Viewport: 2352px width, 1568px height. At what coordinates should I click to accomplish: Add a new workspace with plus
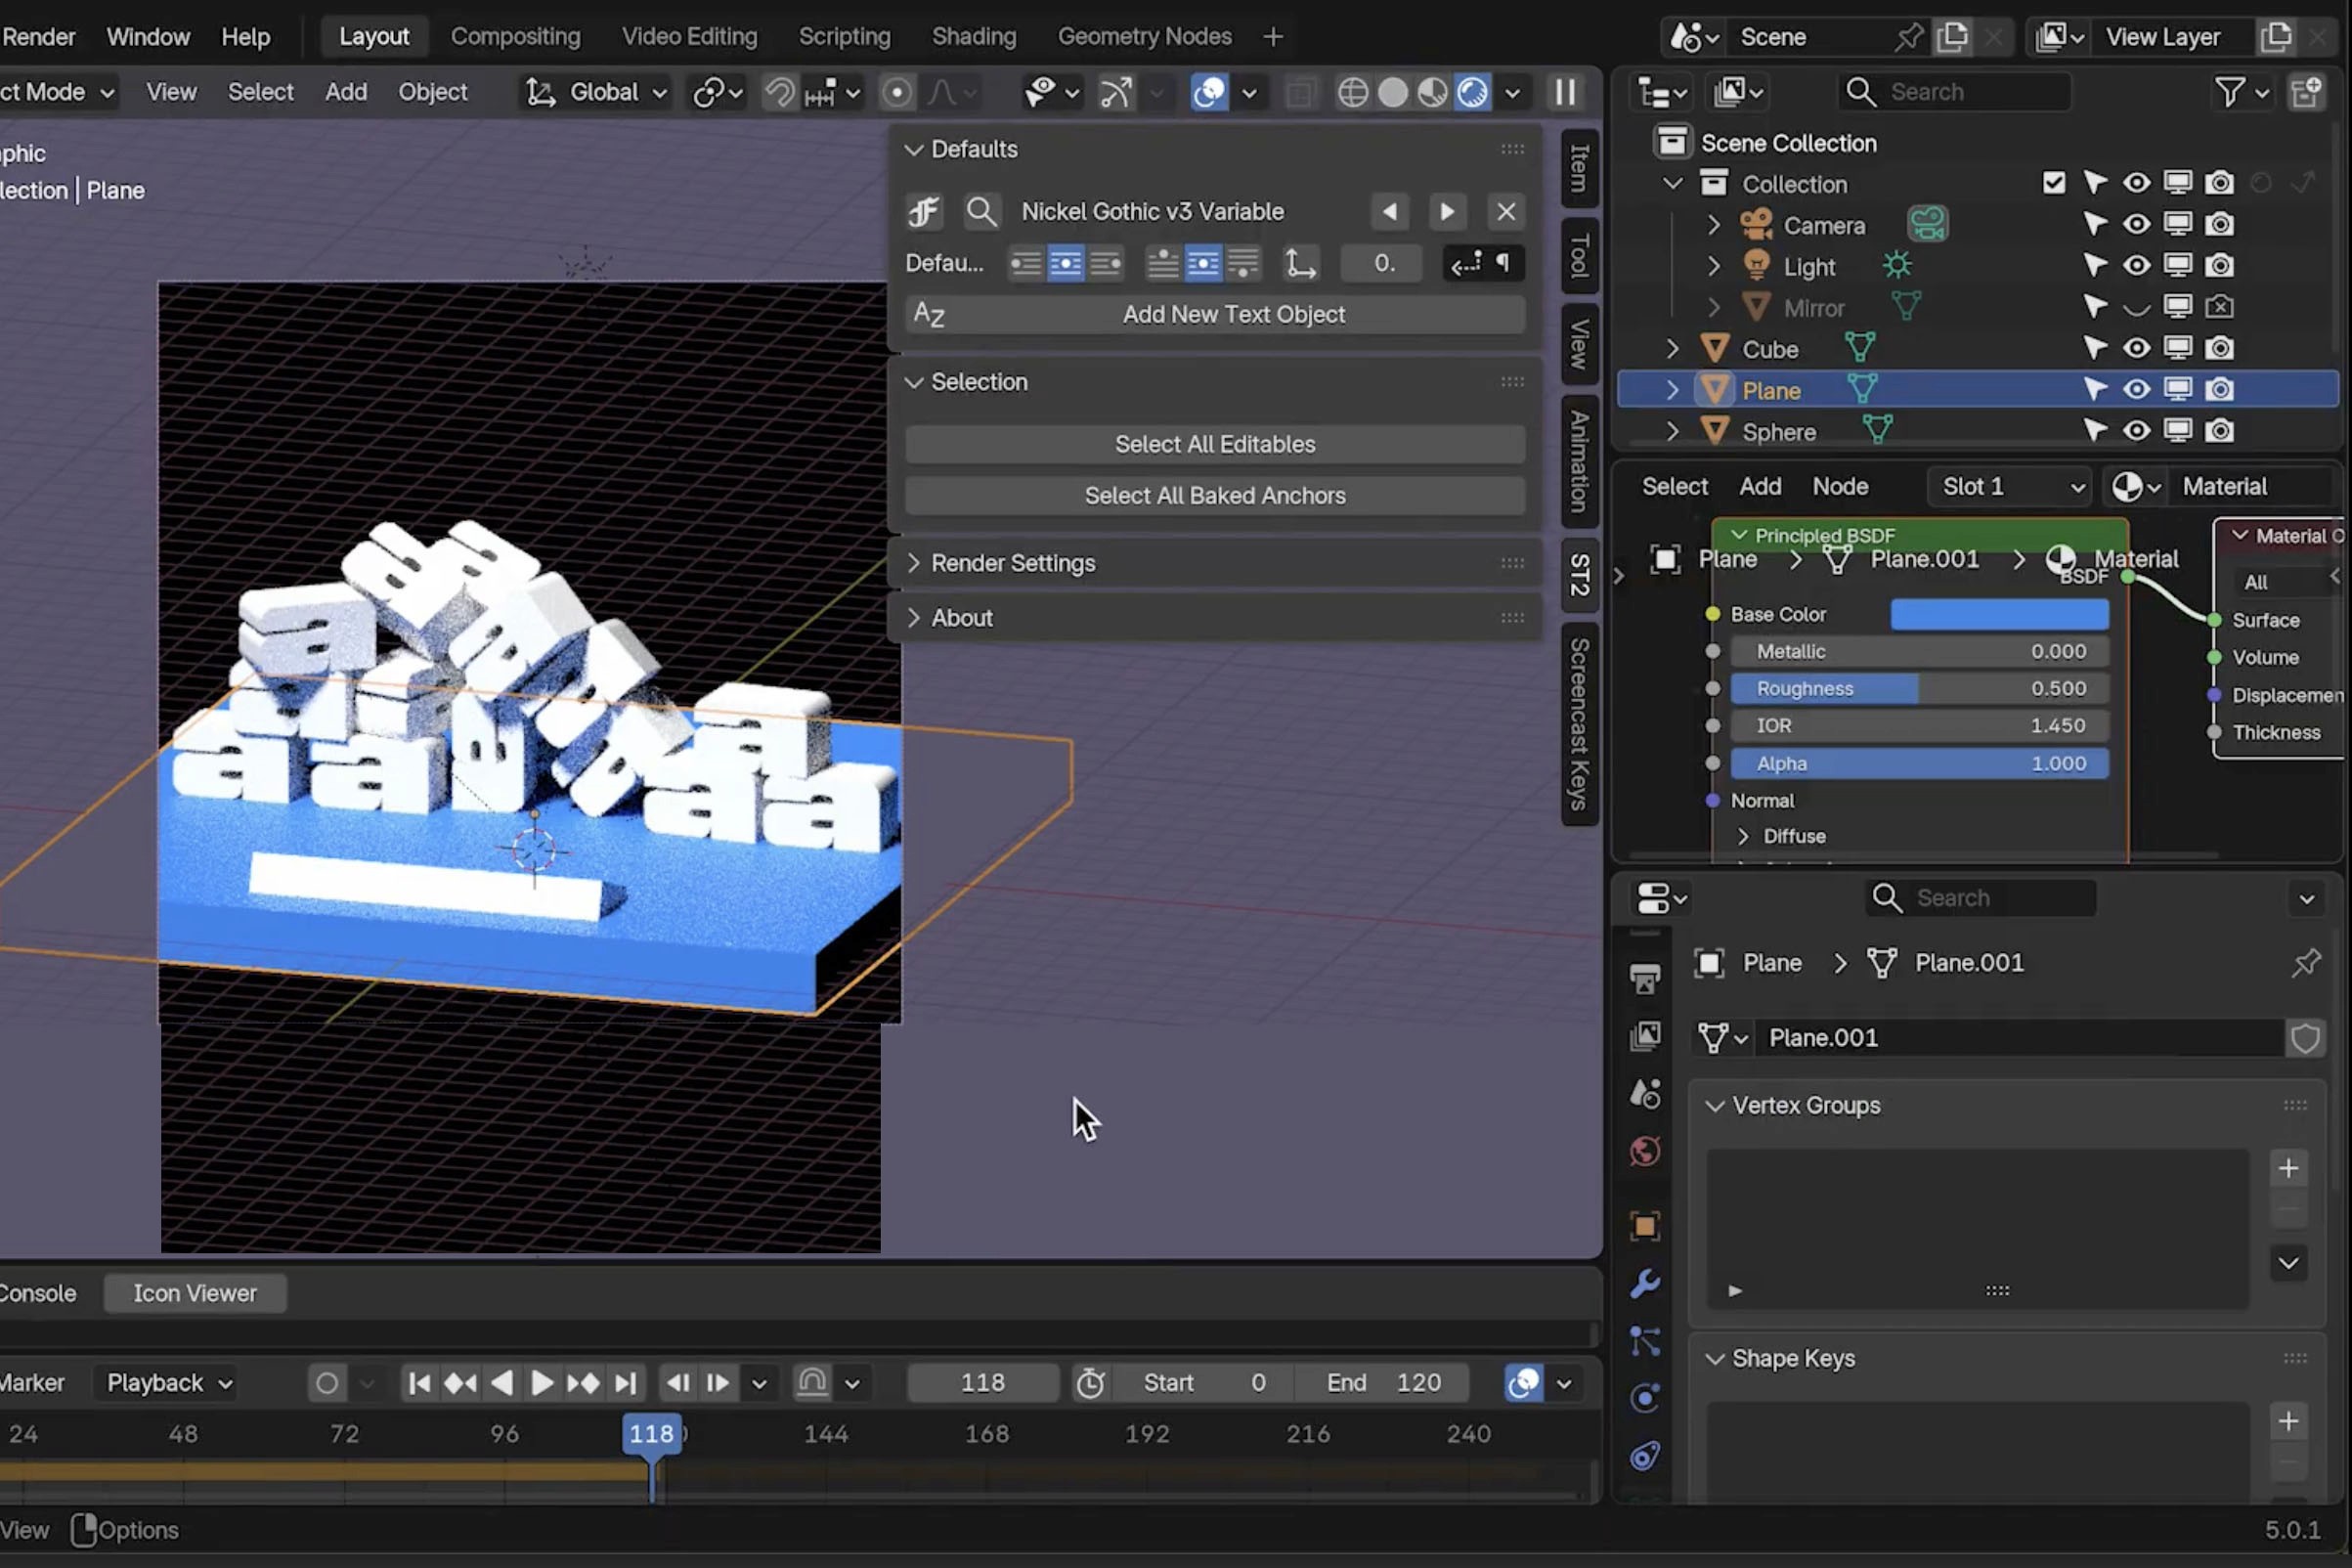pos(1272,37)
